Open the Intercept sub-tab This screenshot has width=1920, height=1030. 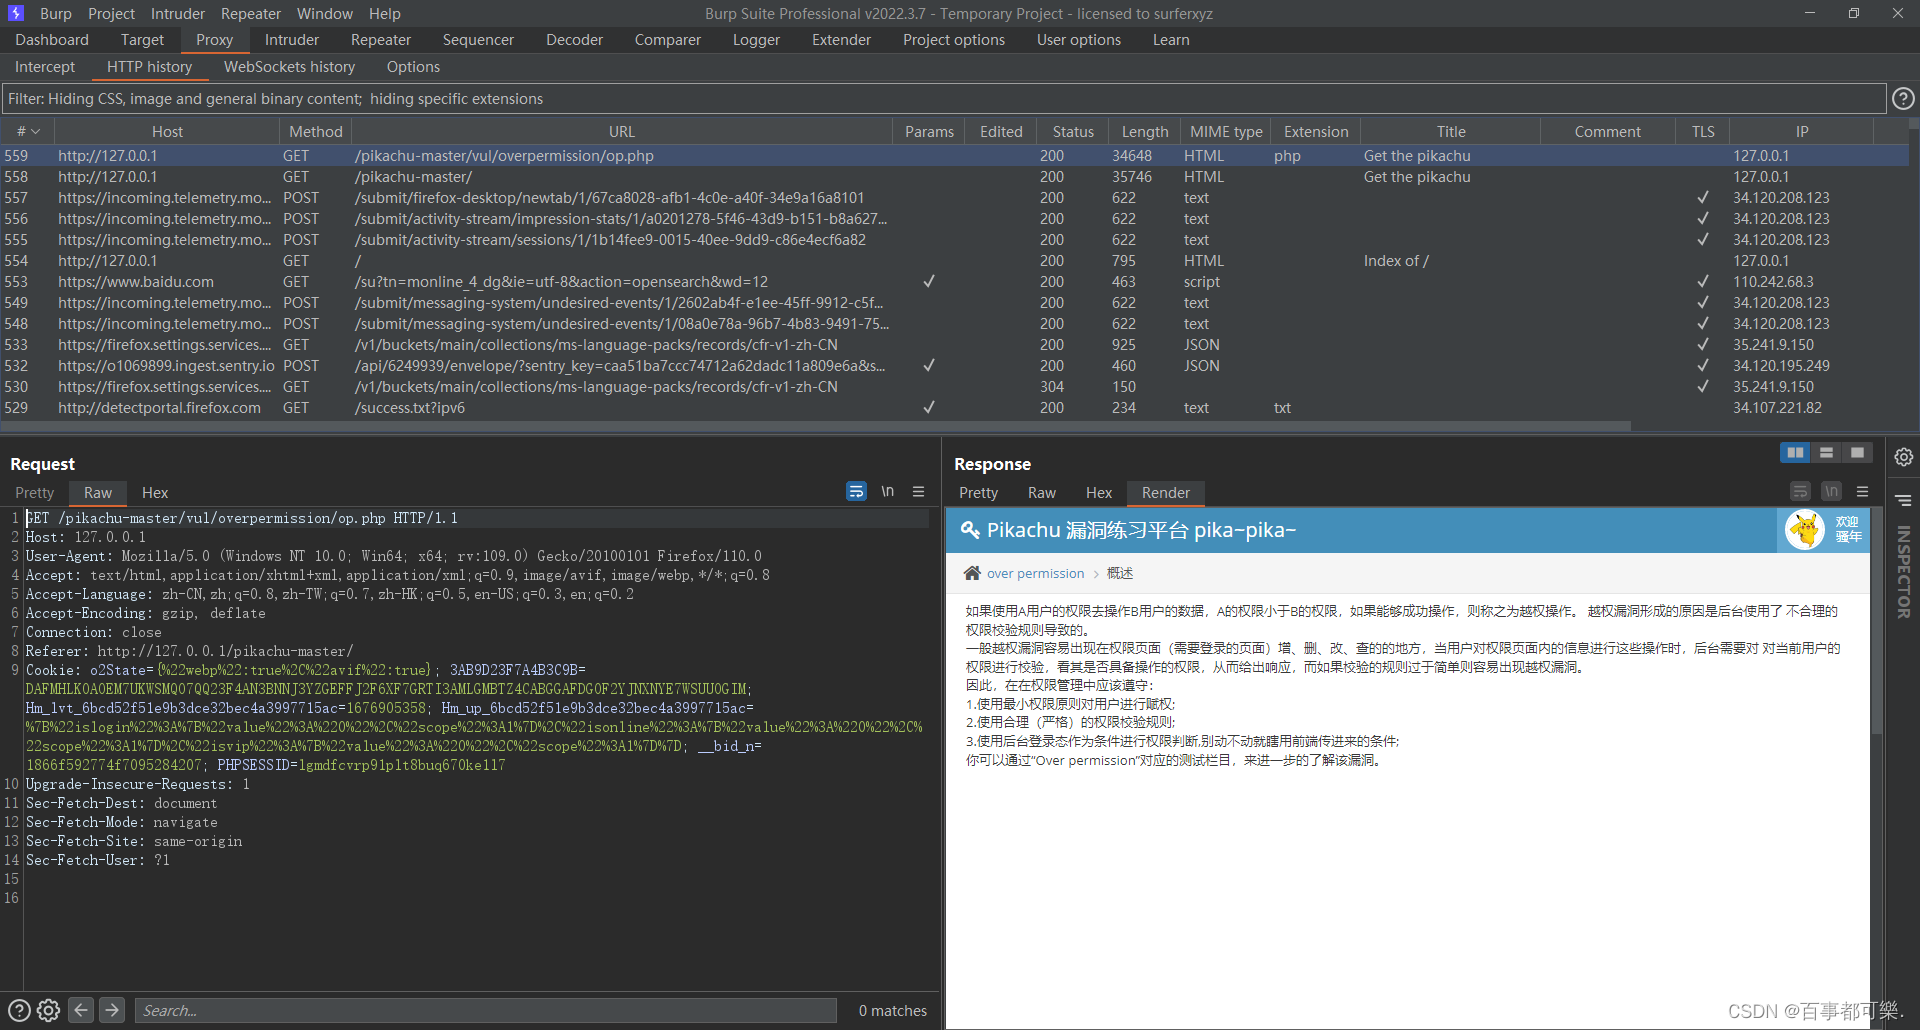[x=45, y=67]
